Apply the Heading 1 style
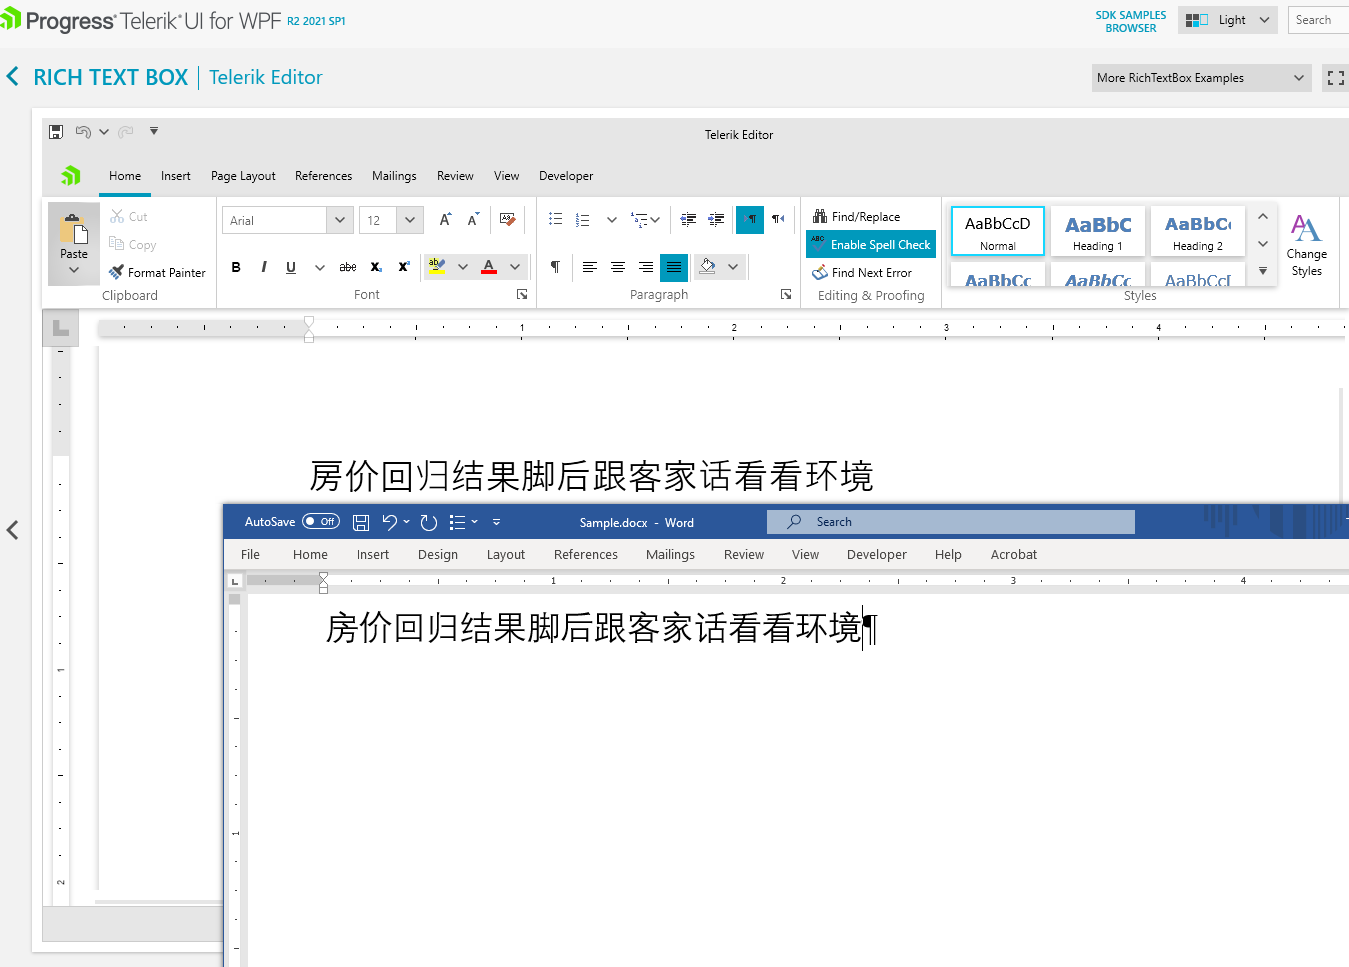 (1098, 231)
